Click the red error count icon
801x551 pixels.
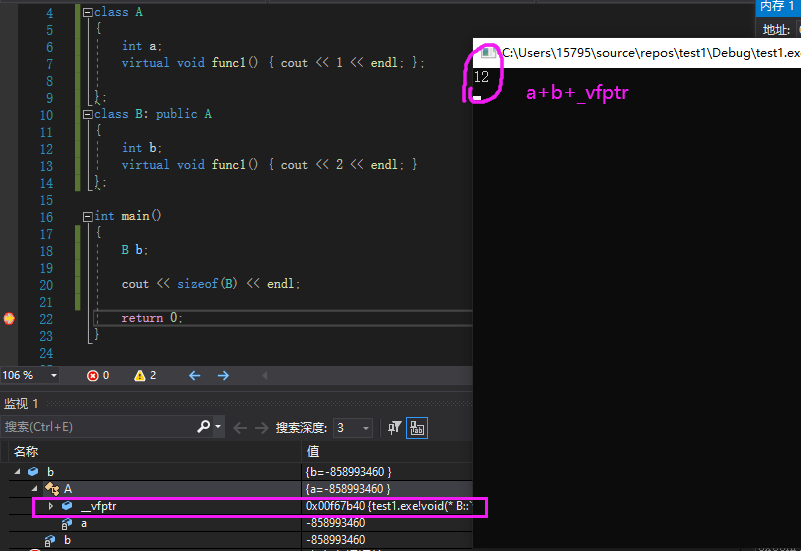[x=92, y=376]
